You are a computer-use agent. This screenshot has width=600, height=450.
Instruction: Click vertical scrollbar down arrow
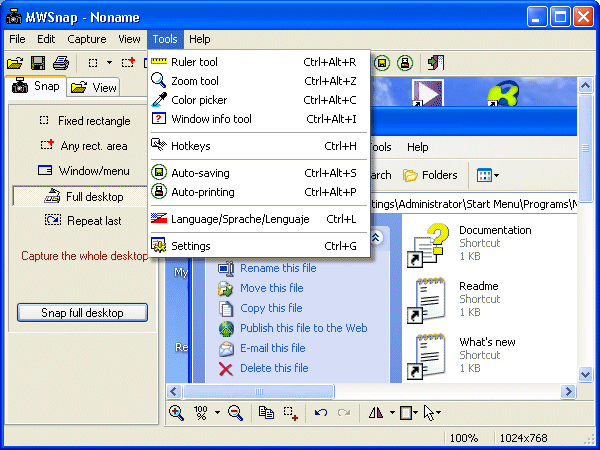point(585,374)
